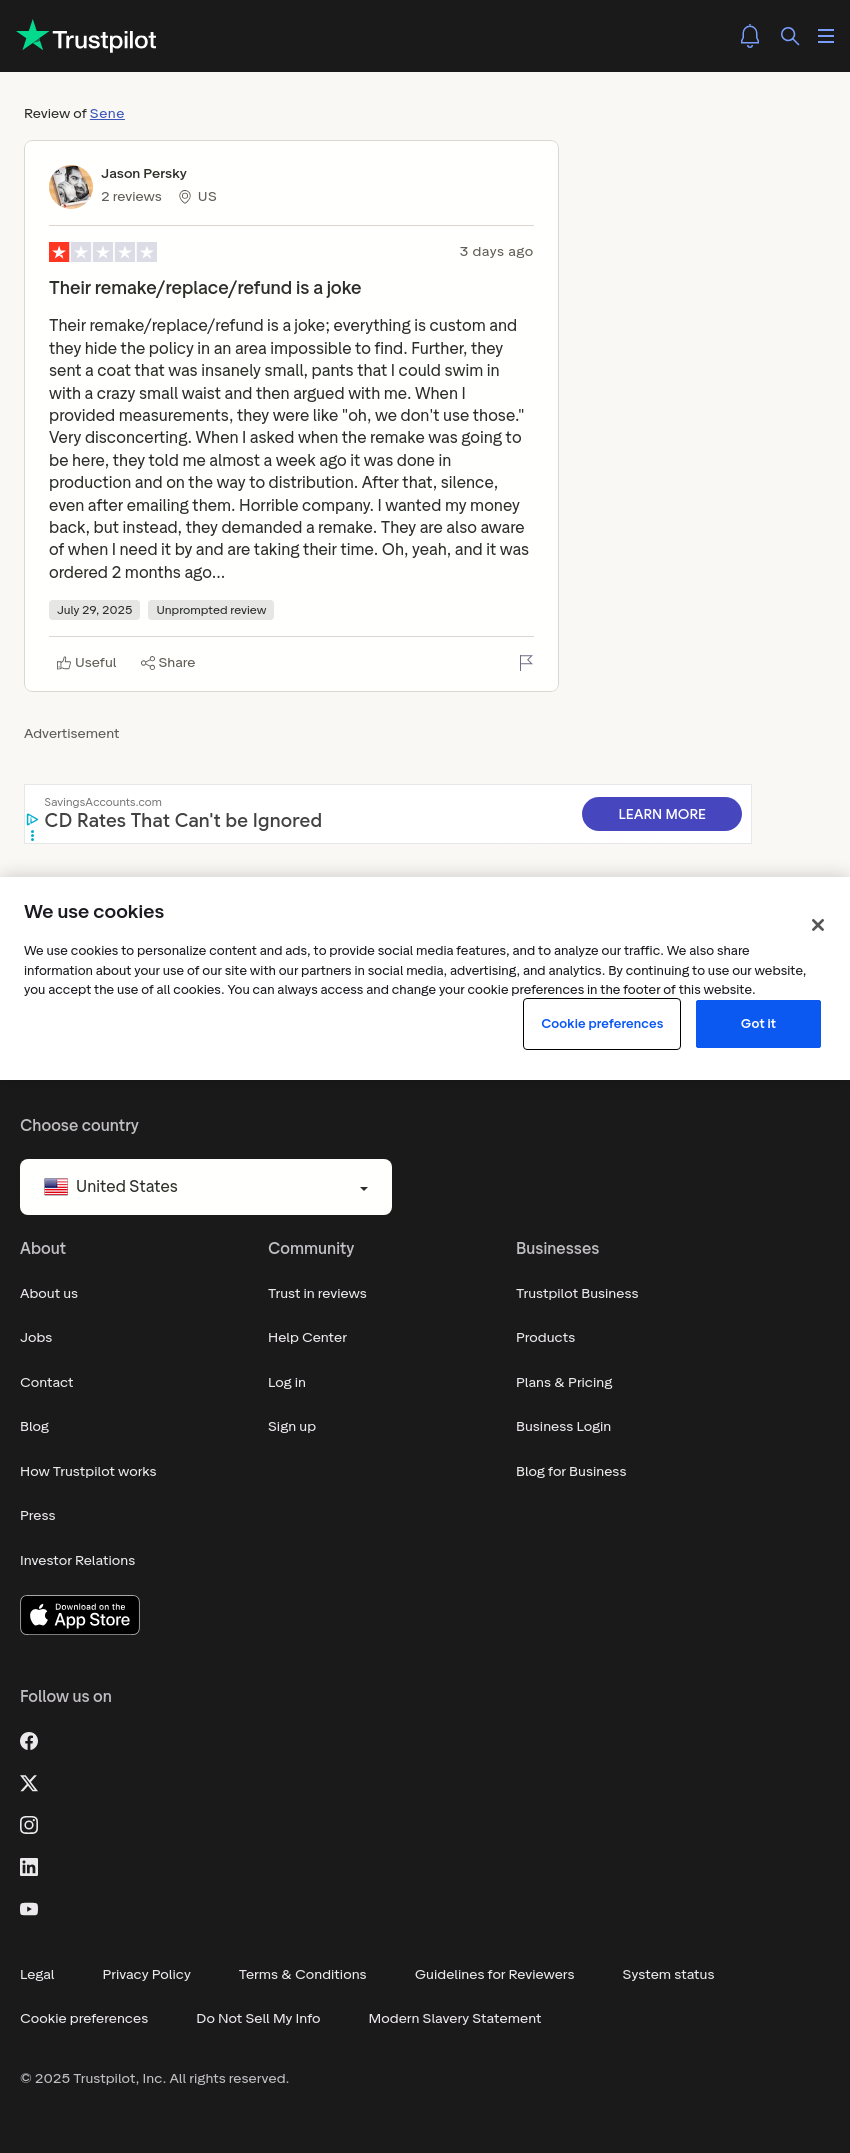Click the LEARN MORE ad button
Viewport: 850px width, 2153px height.
coord(662,814)
